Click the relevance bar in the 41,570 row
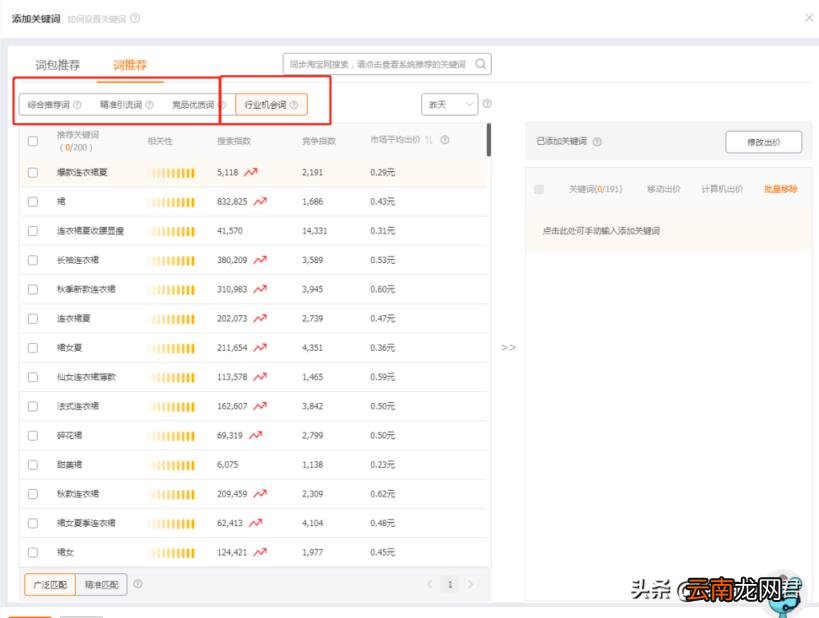Viewport: 819px width, 618px height. 172,231
